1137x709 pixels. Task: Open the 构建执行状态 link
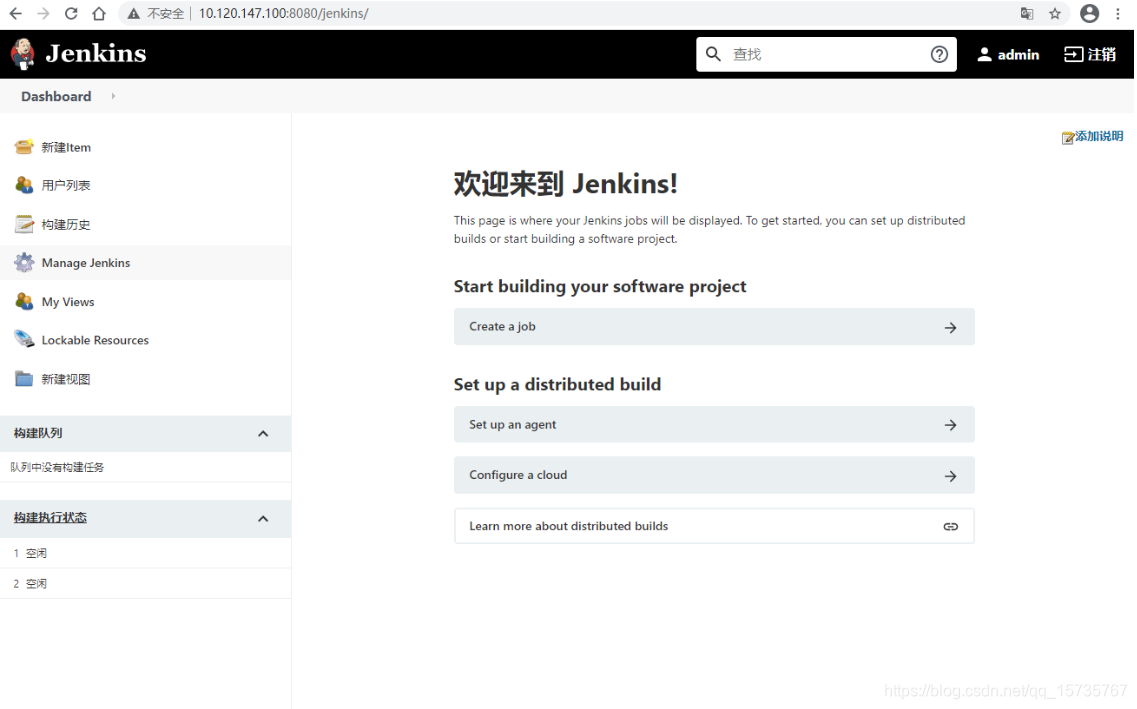click(x=50, y=518)
